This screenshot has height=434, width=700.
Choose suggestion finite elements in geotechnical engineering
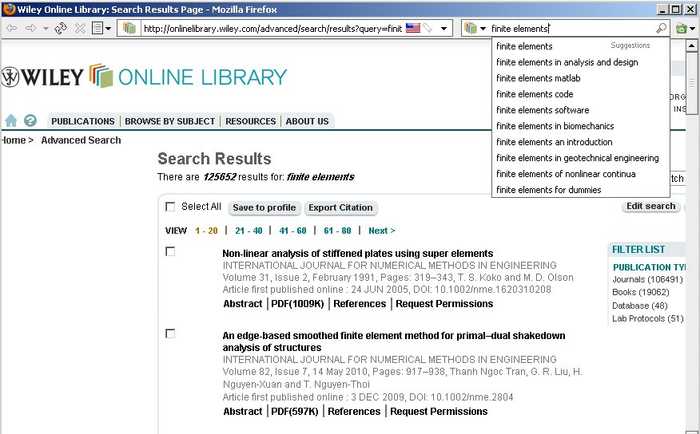(x=580, y=158)
